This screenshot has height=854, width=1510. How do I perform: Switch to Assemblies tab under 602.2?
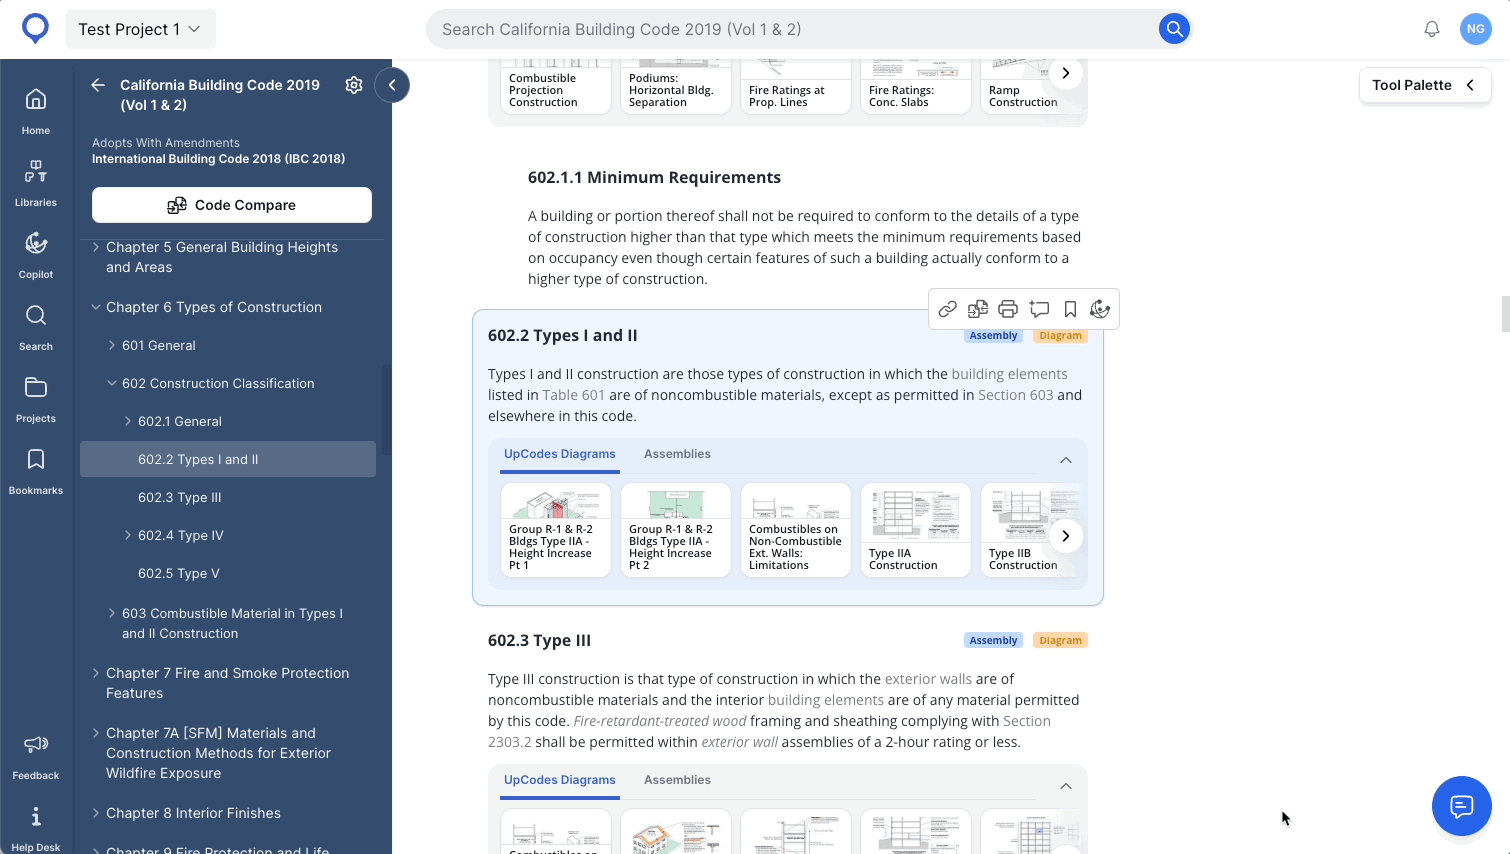click(677, 454)
